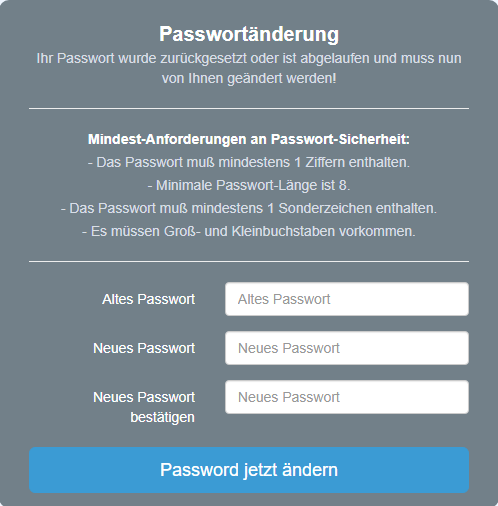This screenshot has height=506, width=498.
Task: Click the mindestens 1 Sonderzeichen requirement line
Action: coord(249,208)
